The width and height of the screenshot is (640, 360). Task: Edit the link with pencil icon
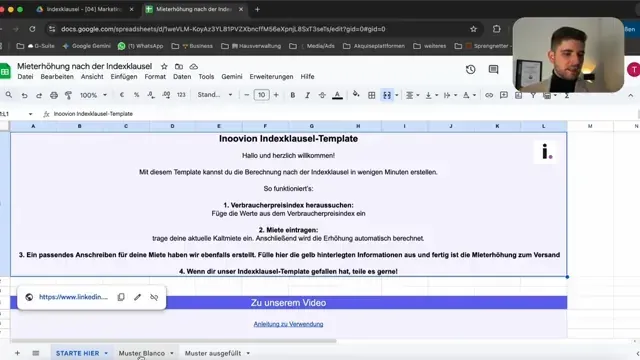point(138,297)
